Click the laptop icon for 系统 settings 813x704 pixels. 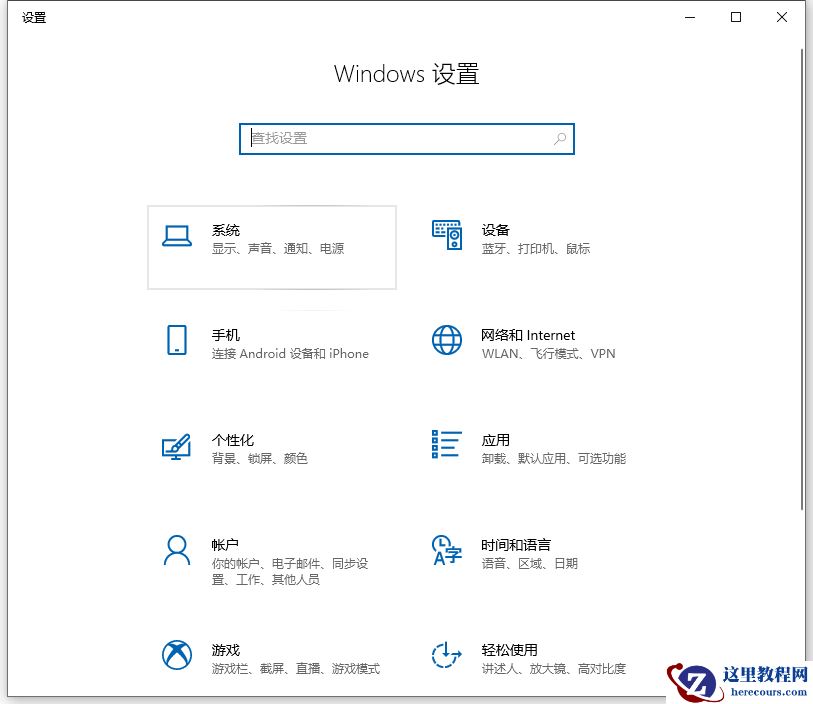176,236
